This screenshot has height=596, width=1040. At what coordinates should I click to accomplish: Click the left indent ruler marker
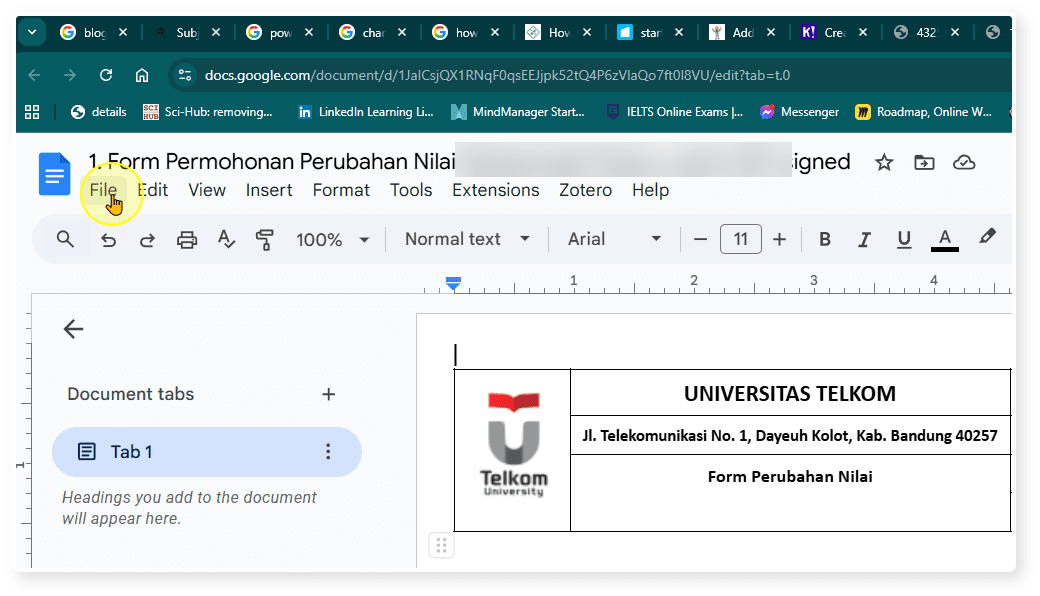click(x=453, y=283)
